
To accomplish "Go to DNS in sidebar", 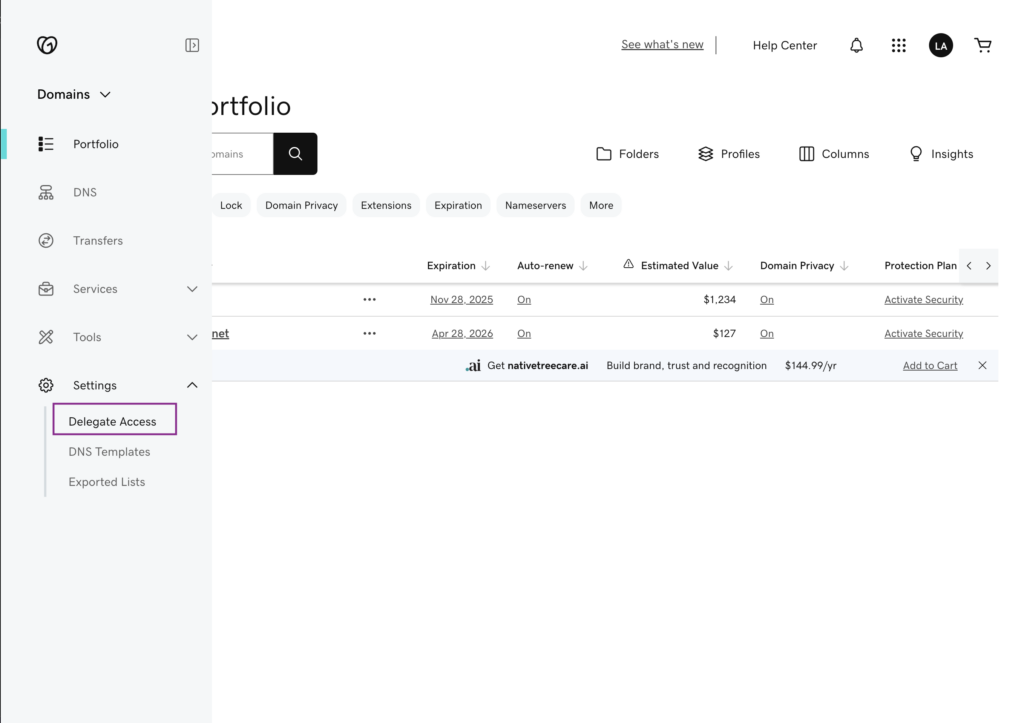I will [x=85, y=192].
